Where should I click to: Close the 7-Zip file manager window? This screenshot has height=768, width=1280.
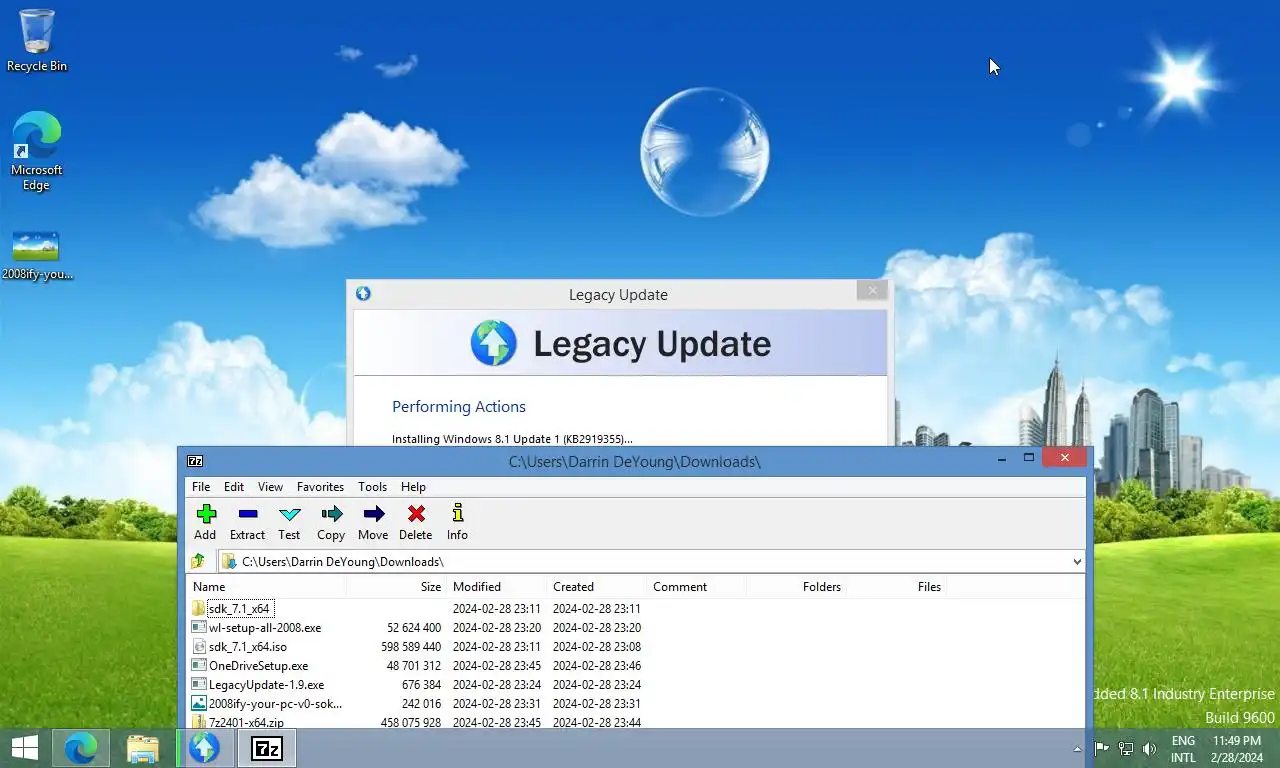click(1064, 458)
